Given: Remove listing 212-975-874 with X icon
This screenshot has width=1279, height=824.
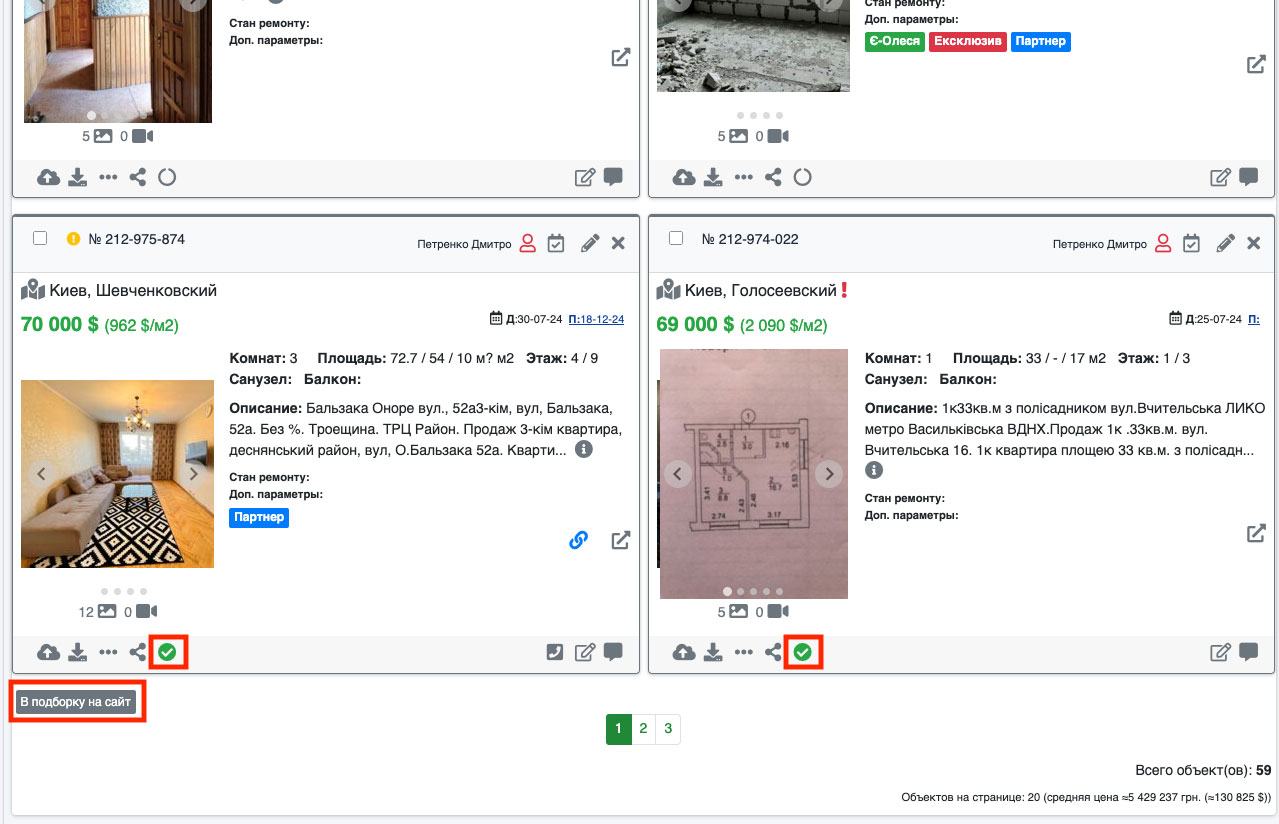Looking at the screenshot, I should click(618, 243).
